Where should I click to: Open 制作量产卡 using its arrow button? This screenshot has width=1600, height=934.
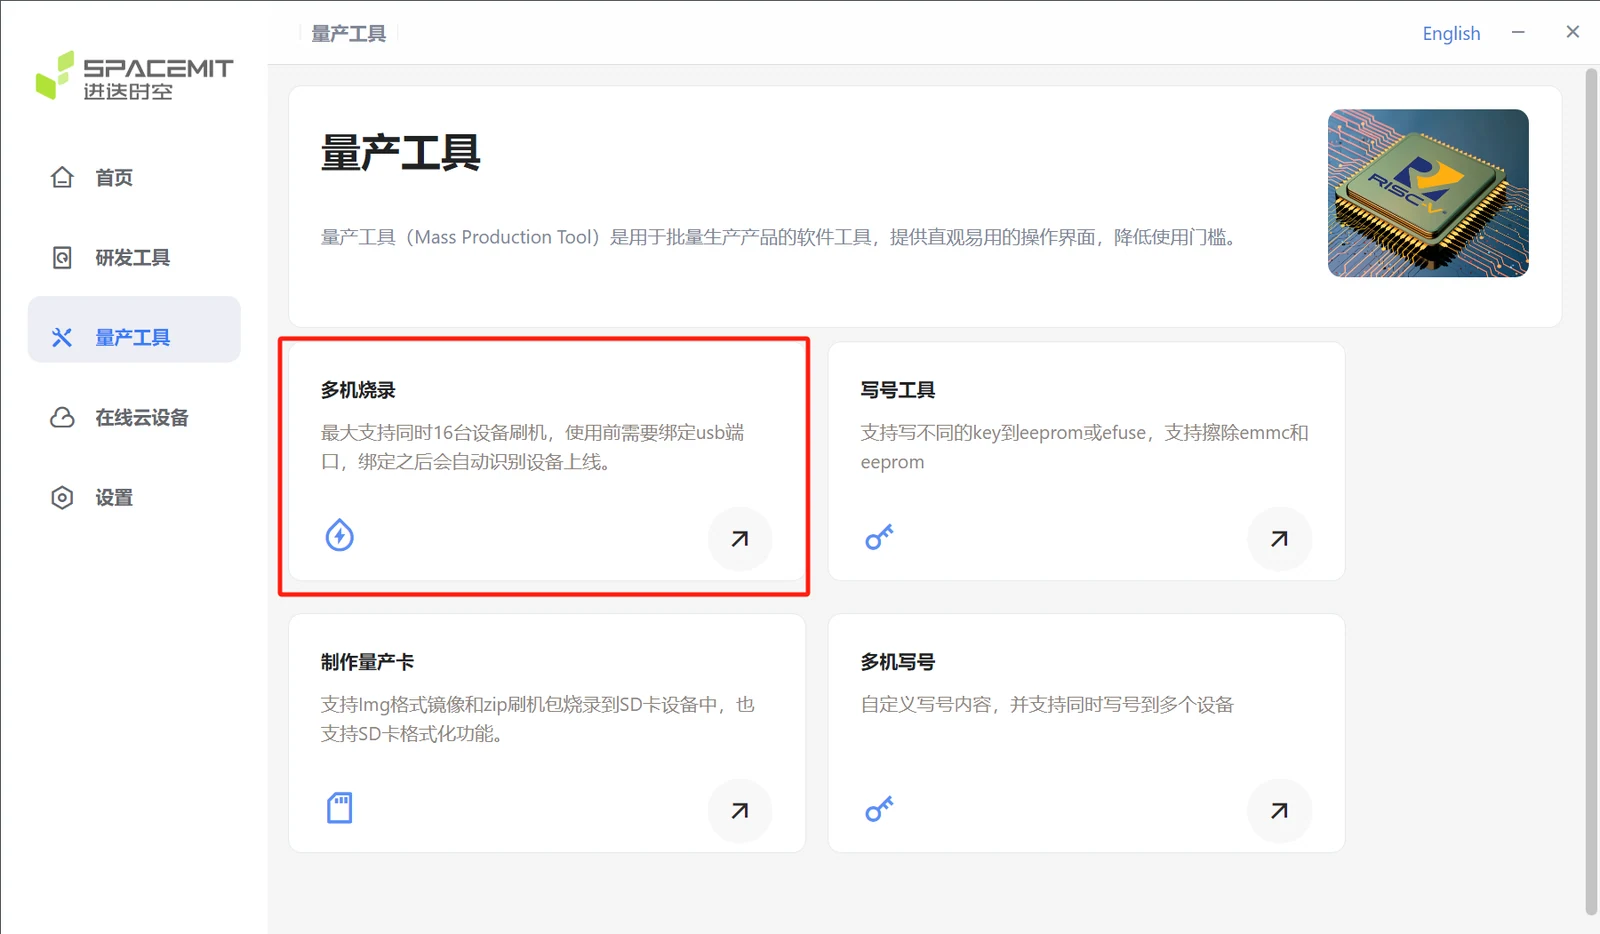[740, 811]
